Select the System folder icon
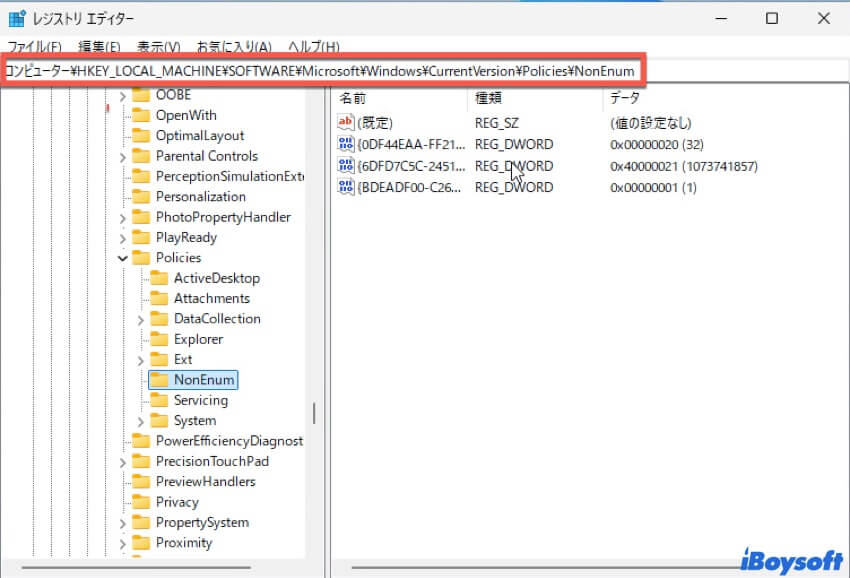 tap(159, 420)
